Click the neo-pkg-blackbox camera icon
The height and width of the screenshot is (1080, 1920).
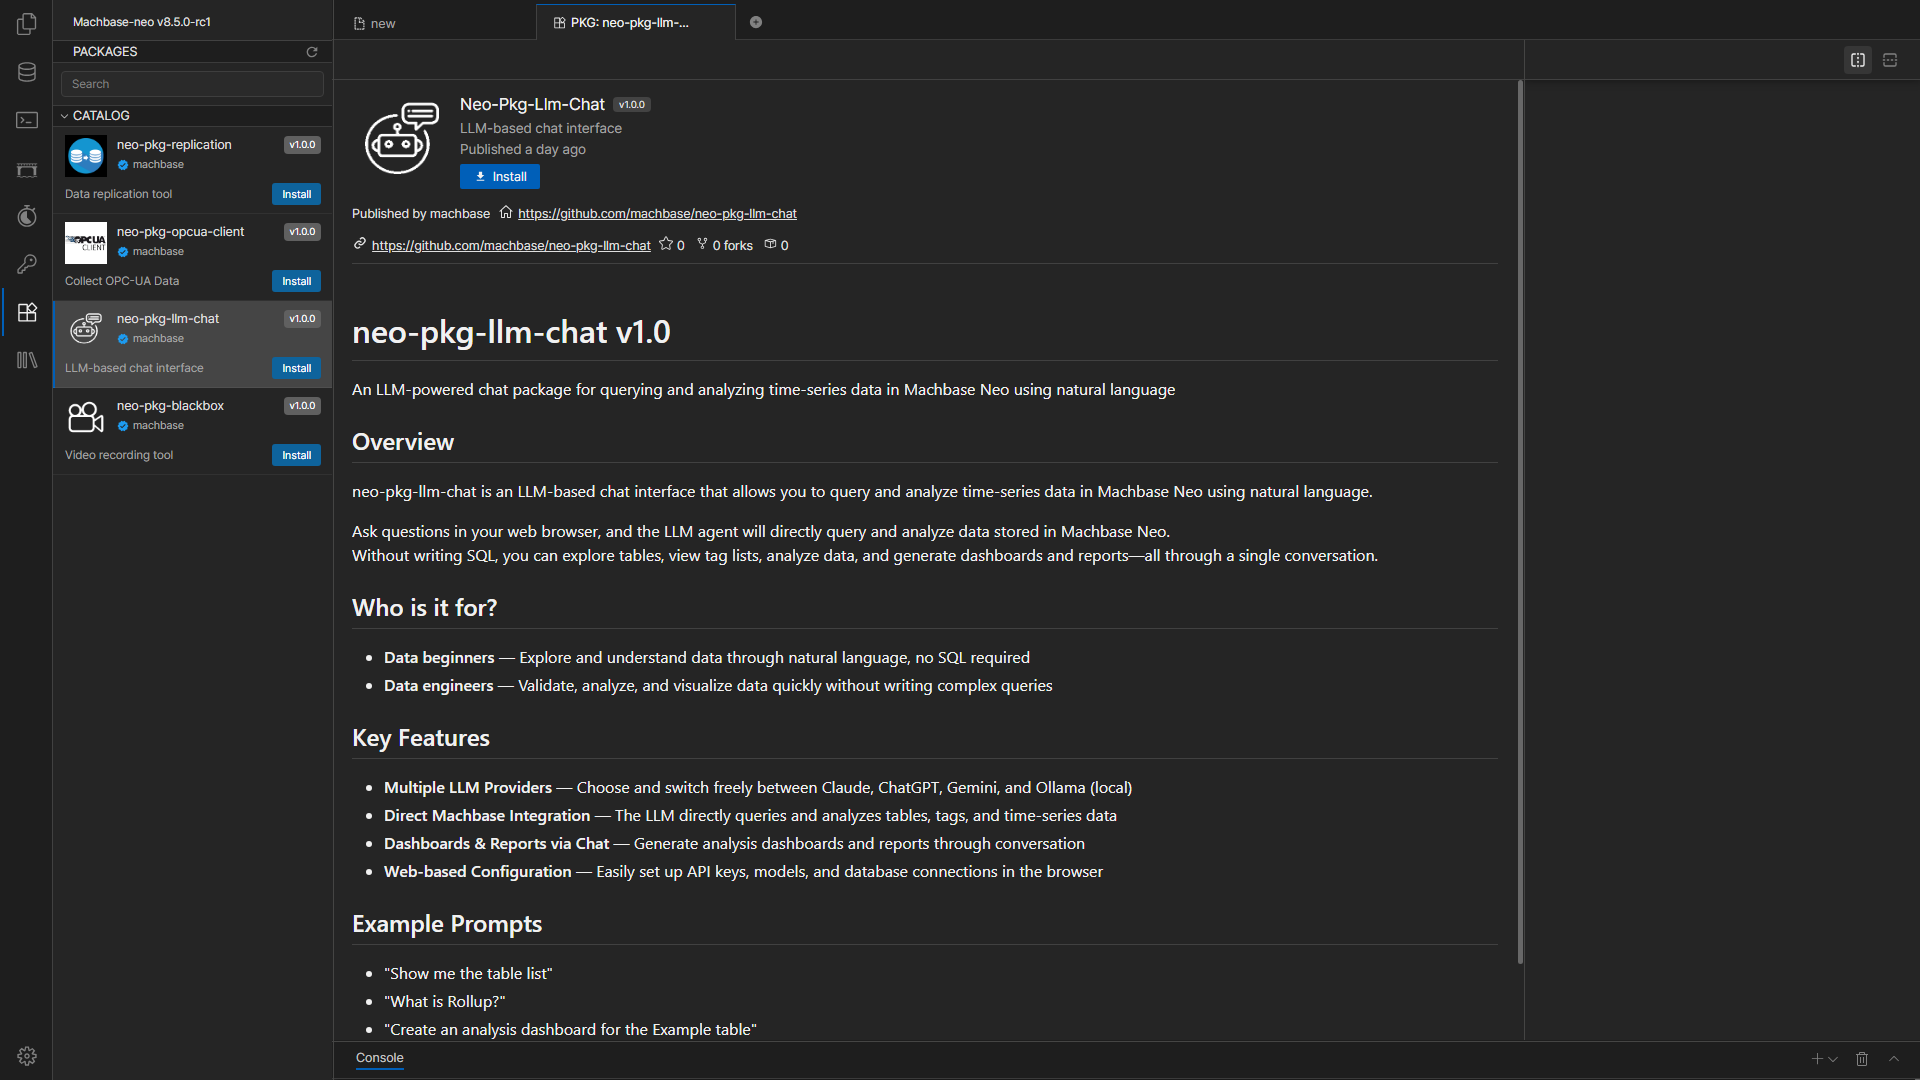[x=86, y=417]
